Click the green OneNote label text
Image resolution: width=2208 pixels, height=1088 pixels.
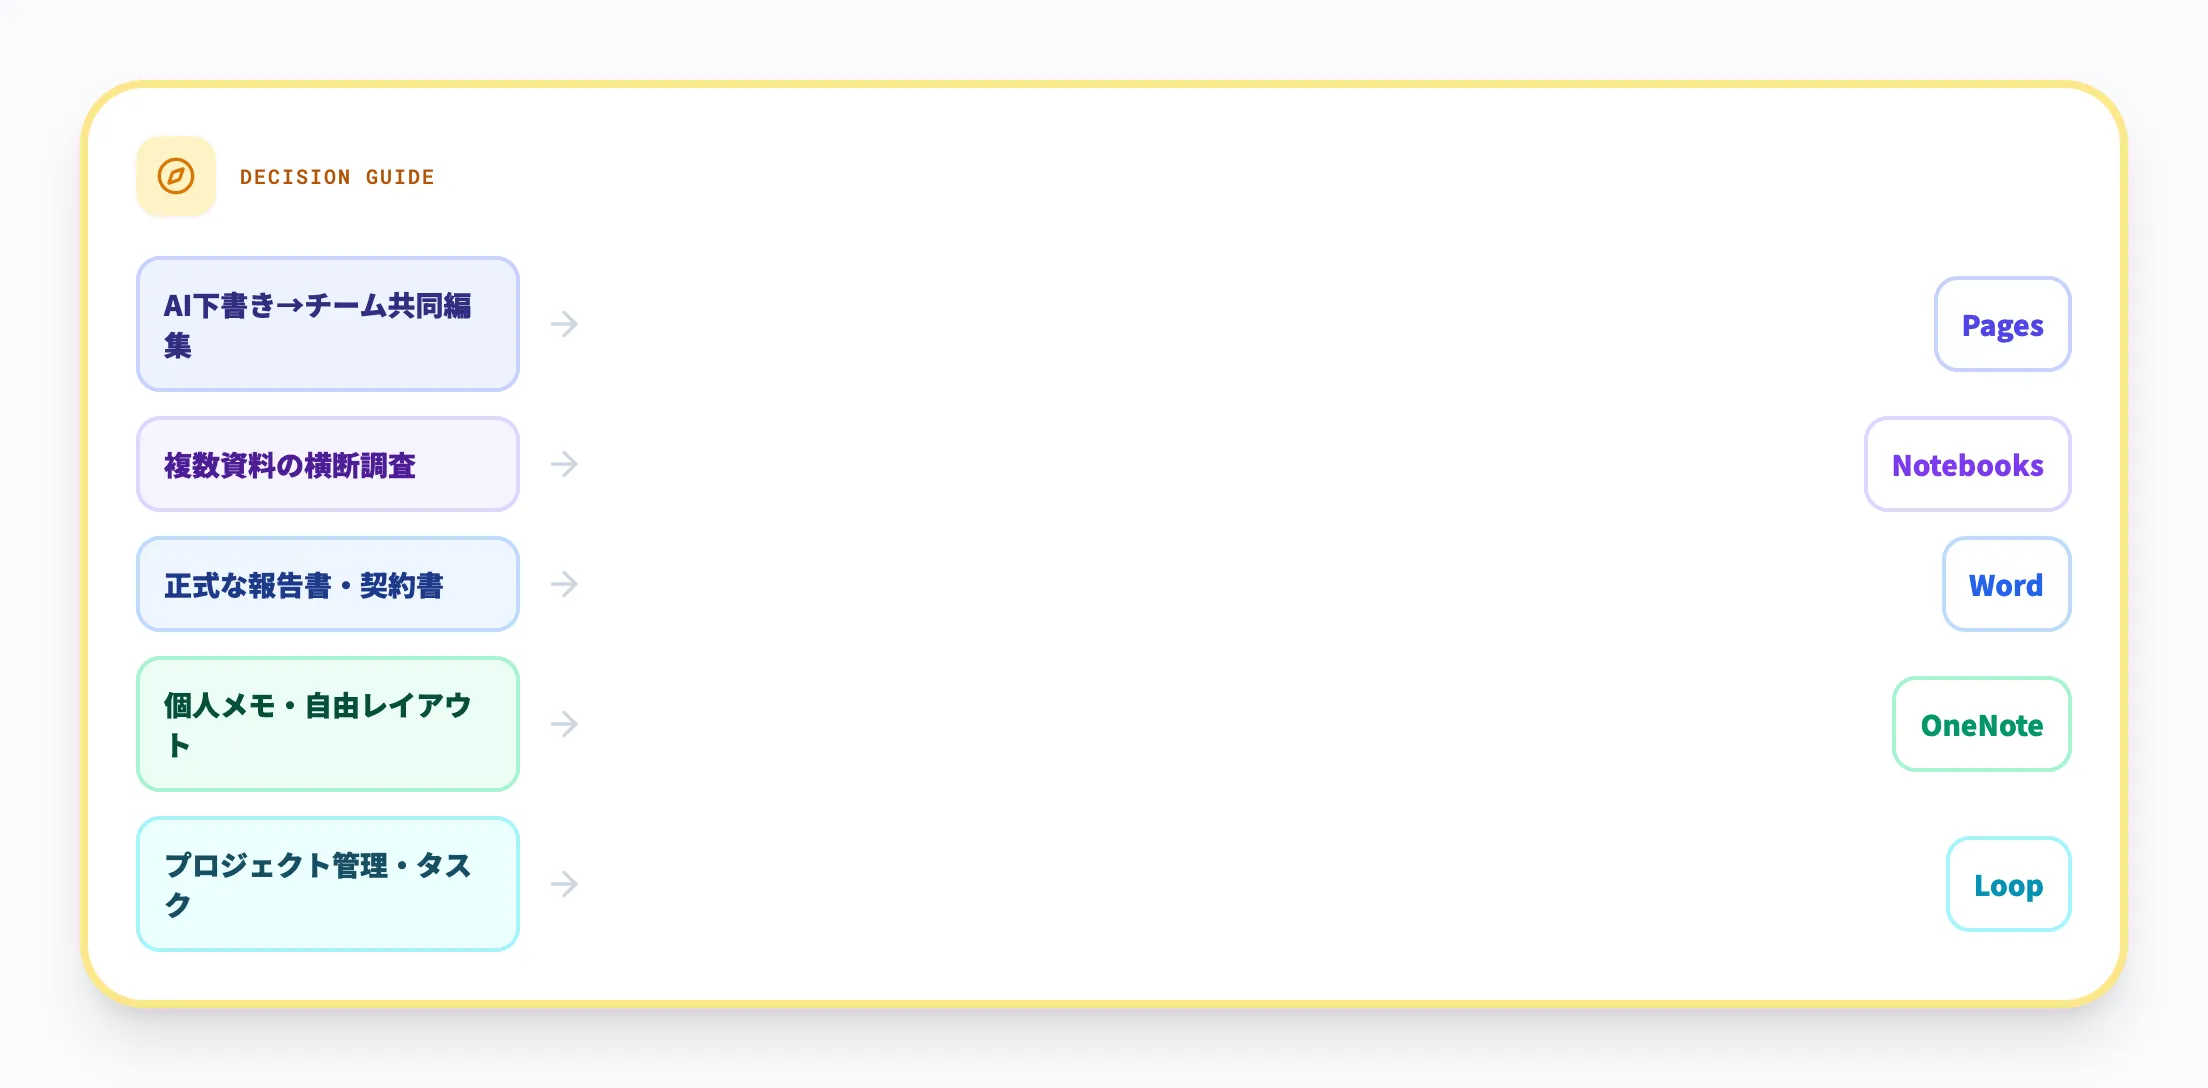[x=1981, y=726]
